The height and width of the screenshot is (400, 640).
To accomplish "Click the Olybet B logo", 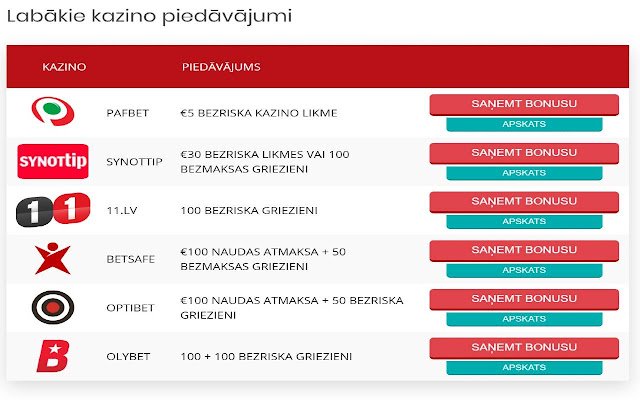I will coord(53,356).
